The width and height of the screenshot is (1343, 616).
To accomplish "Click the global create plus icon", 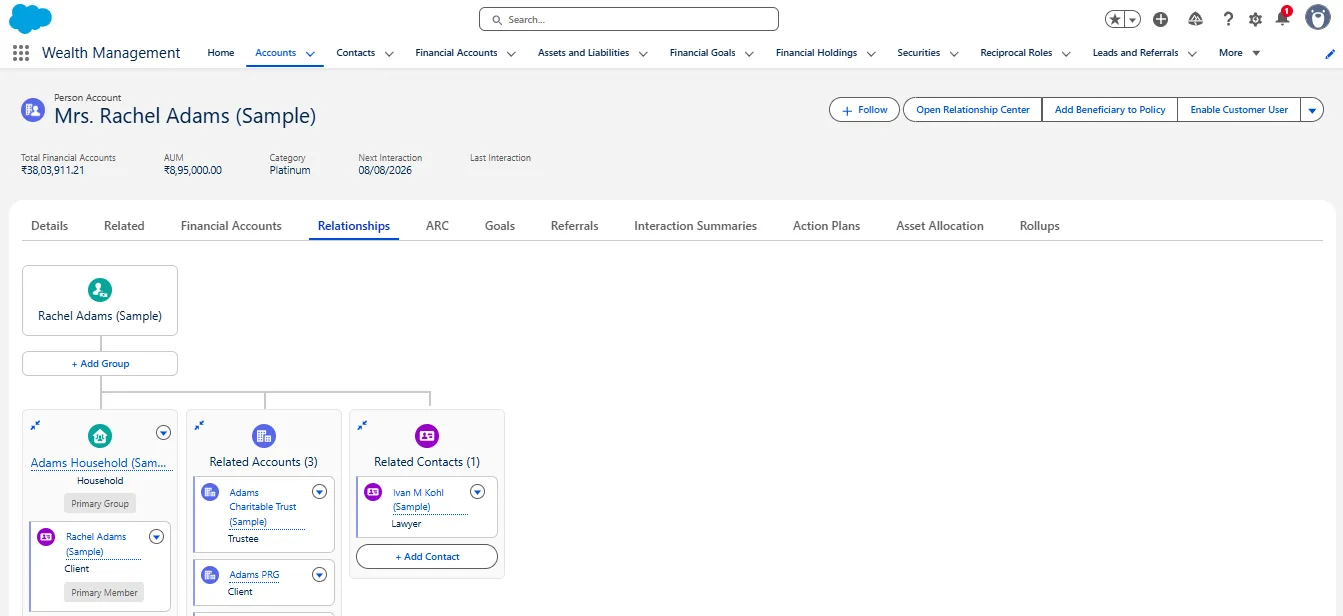I will 1160,19.
